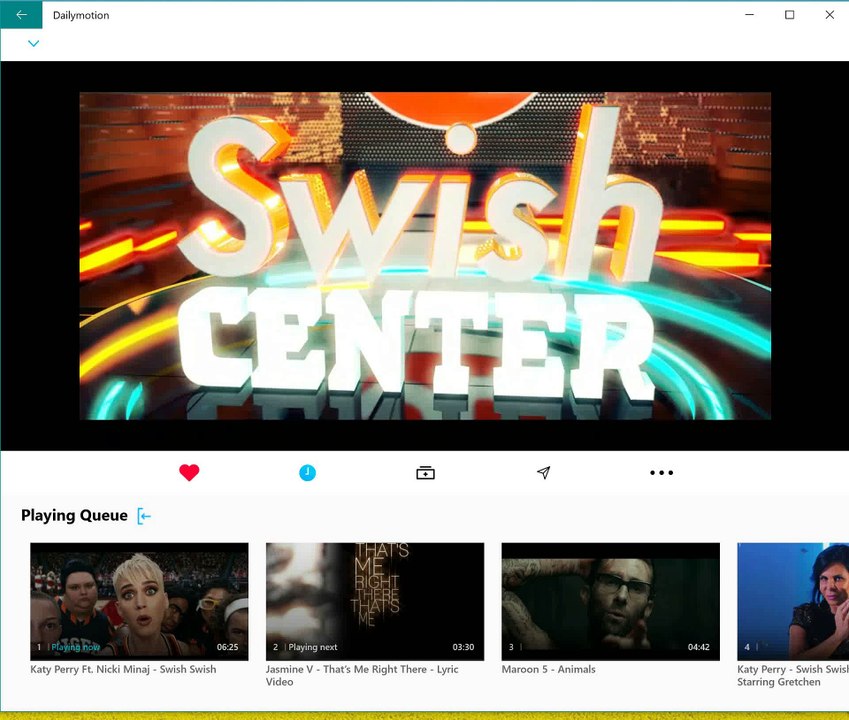Collapse the player with the down chevron
This screenshot has width=849, height=720.
[x=34, y=43]
